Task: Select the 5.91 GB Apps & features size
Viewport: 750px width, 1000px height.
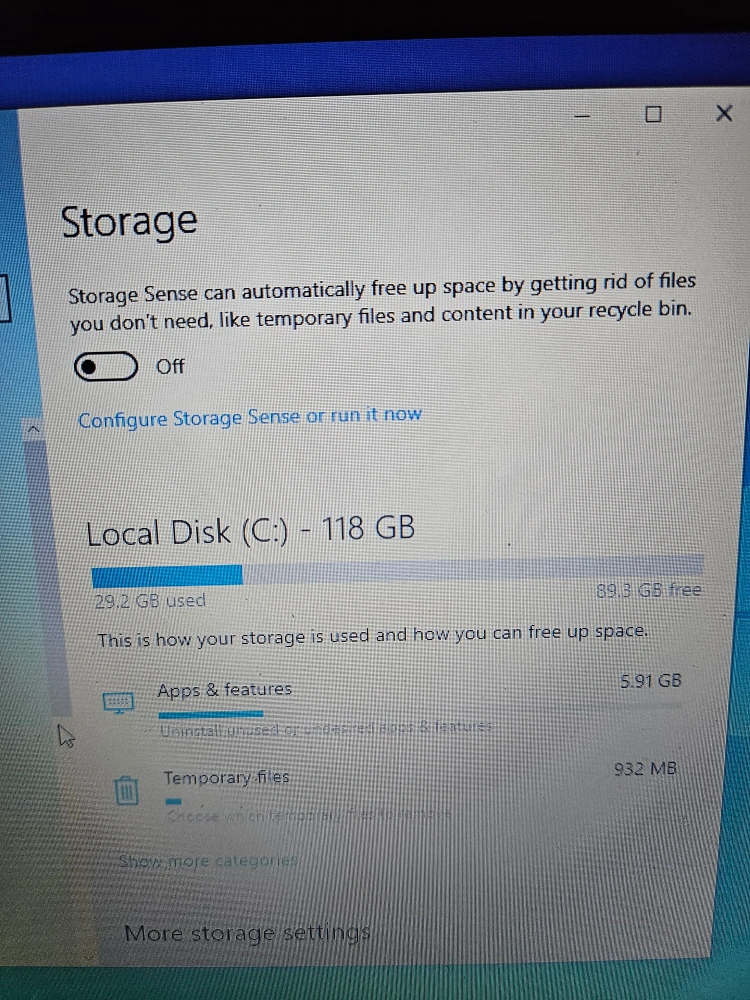Action: 651,681
